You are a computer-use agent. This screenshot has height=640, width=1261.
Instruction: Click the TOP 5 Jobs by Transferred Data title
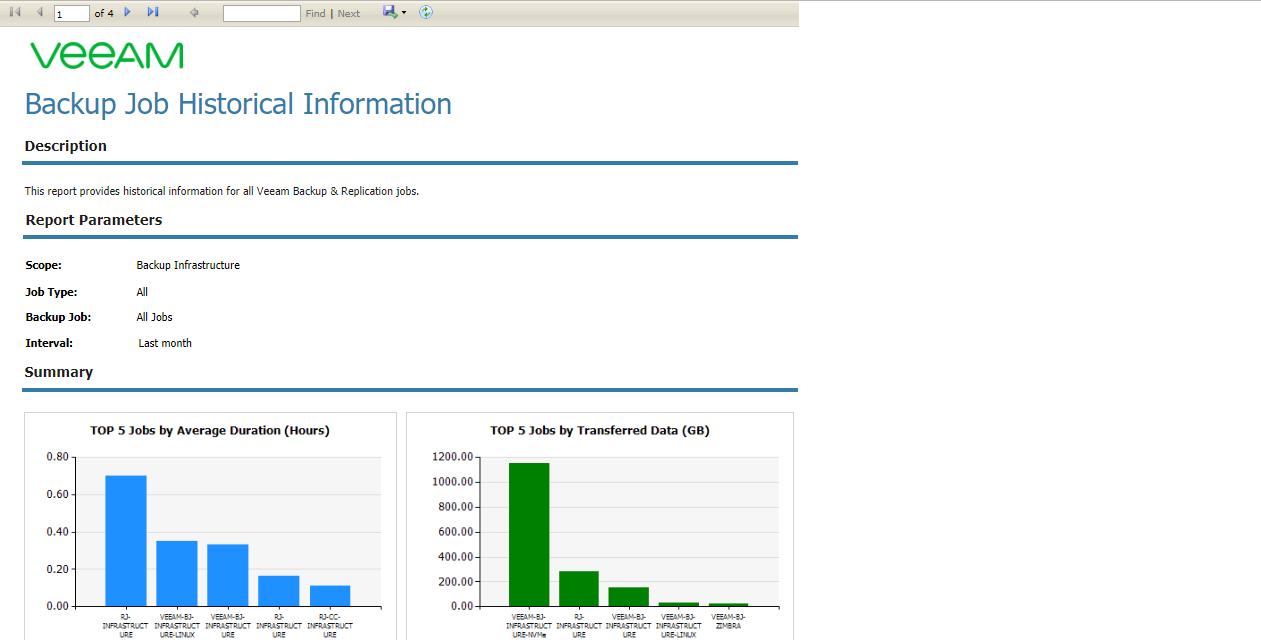click(x=600, y=431)
